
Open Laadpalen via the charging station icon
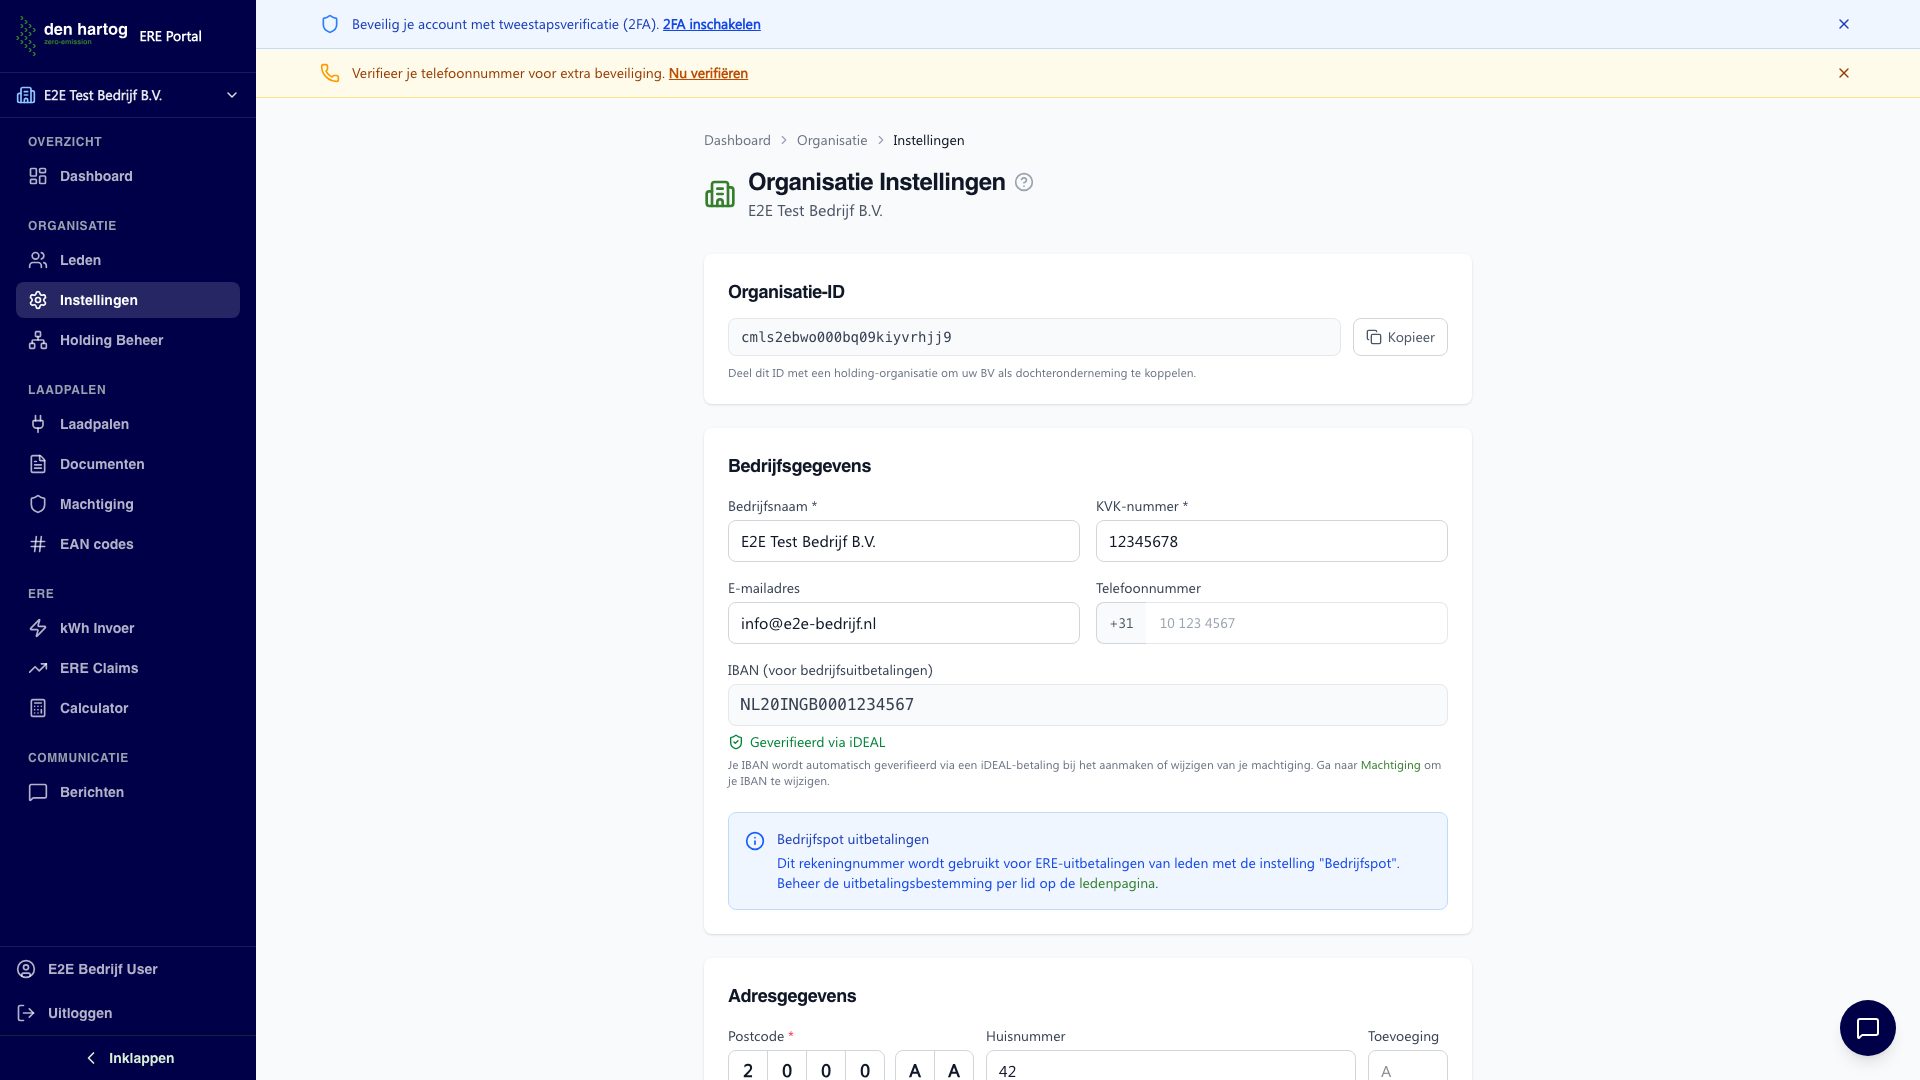(x=94, y=424)
